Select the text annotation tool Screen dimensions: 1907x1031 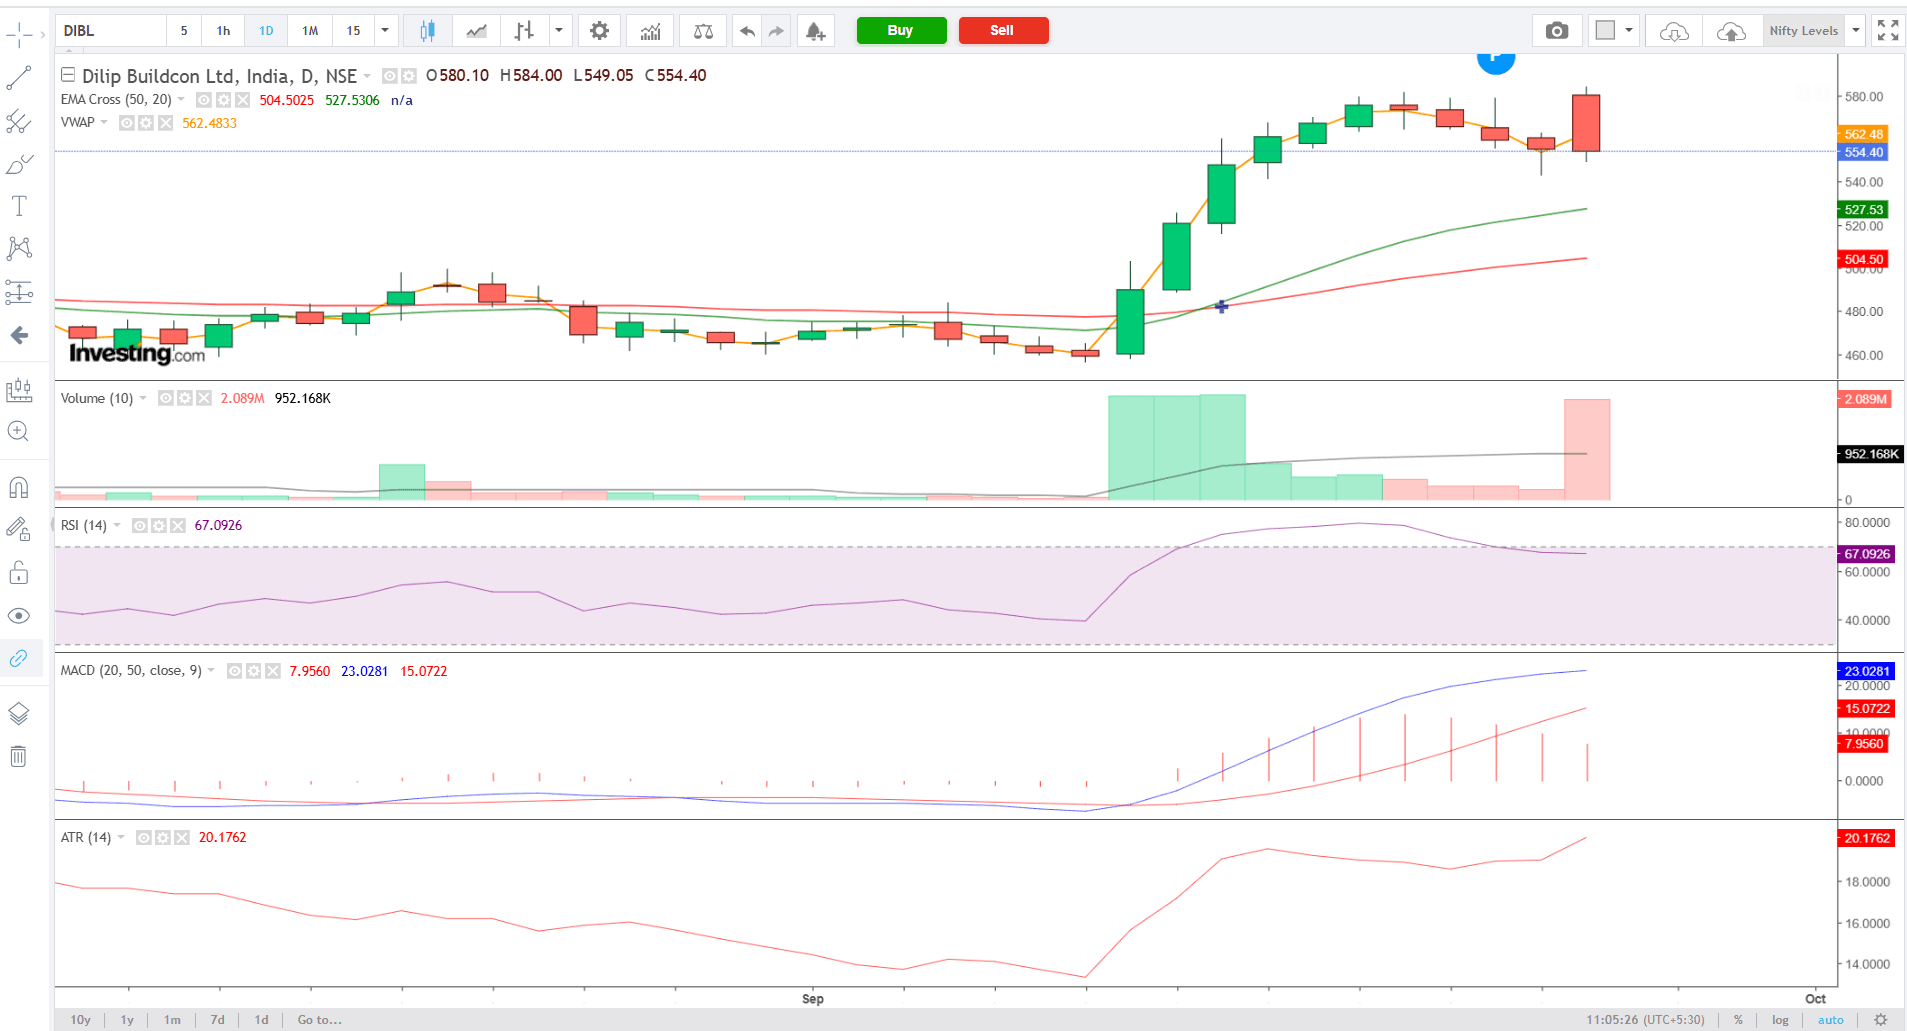click(19, 206)
